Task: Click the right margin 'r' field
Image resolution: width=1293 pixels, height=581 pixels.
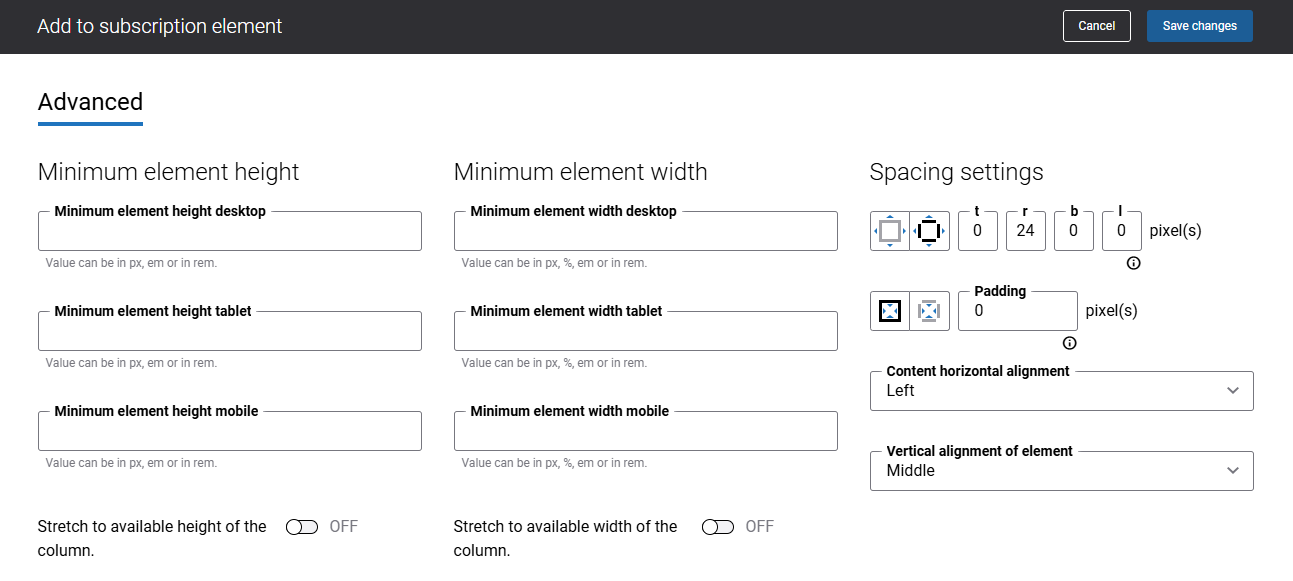Action: coord(1026,231)
